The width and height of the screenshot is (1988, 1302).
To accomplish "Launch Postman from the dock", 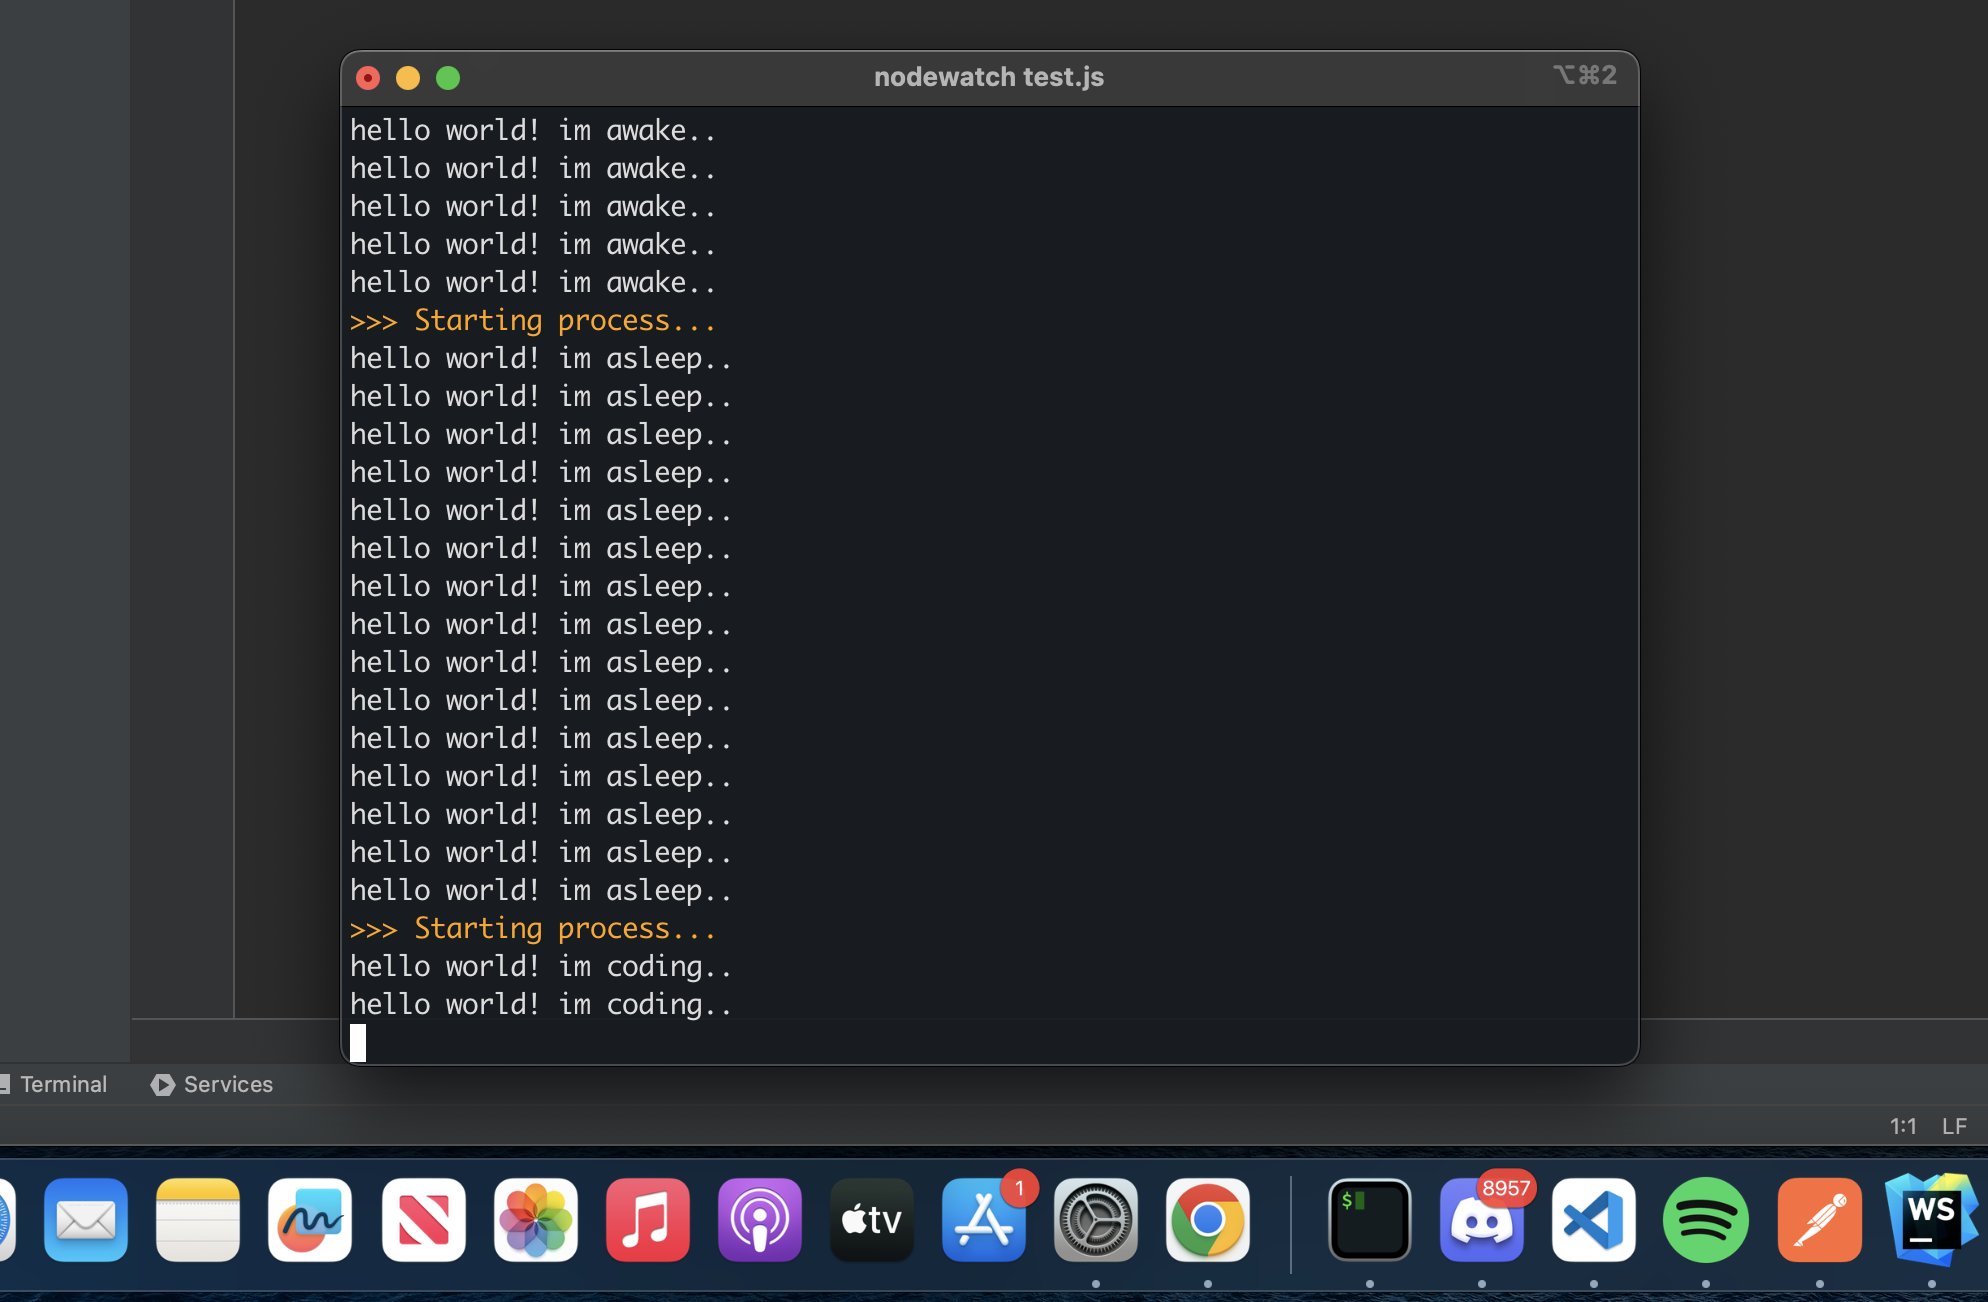I will [1819, 1220].
